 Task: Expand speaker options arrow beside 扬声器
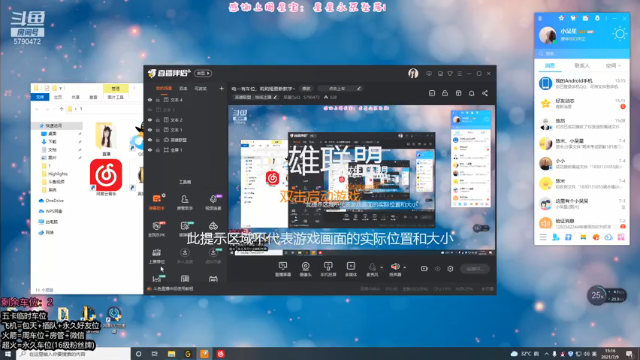(x=404, y=268)
